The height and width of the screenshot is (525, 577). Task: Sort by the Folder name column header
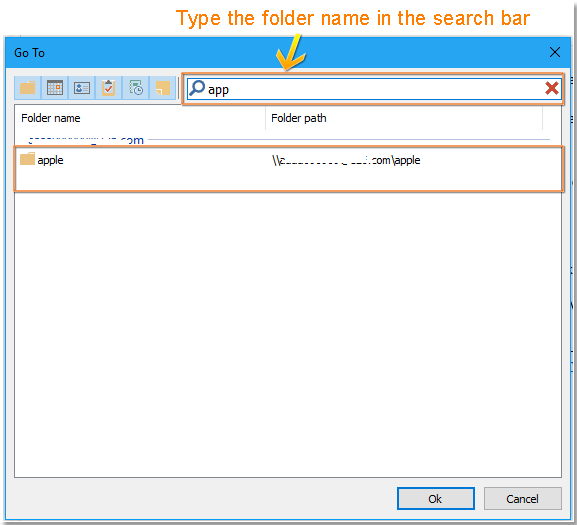[140, 118]
